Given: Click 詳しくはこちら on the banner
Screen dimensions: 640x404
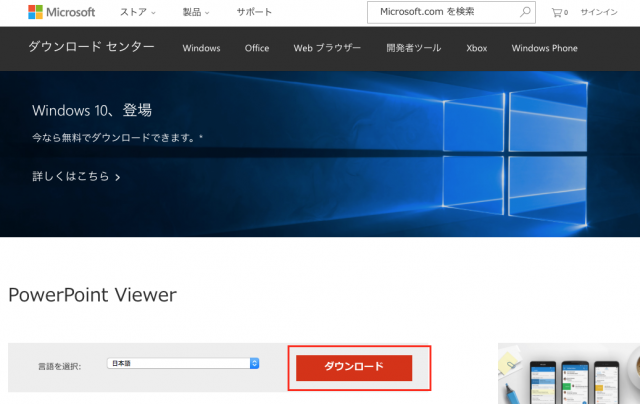Looking at the screenshot, I should tap(76, 177).
